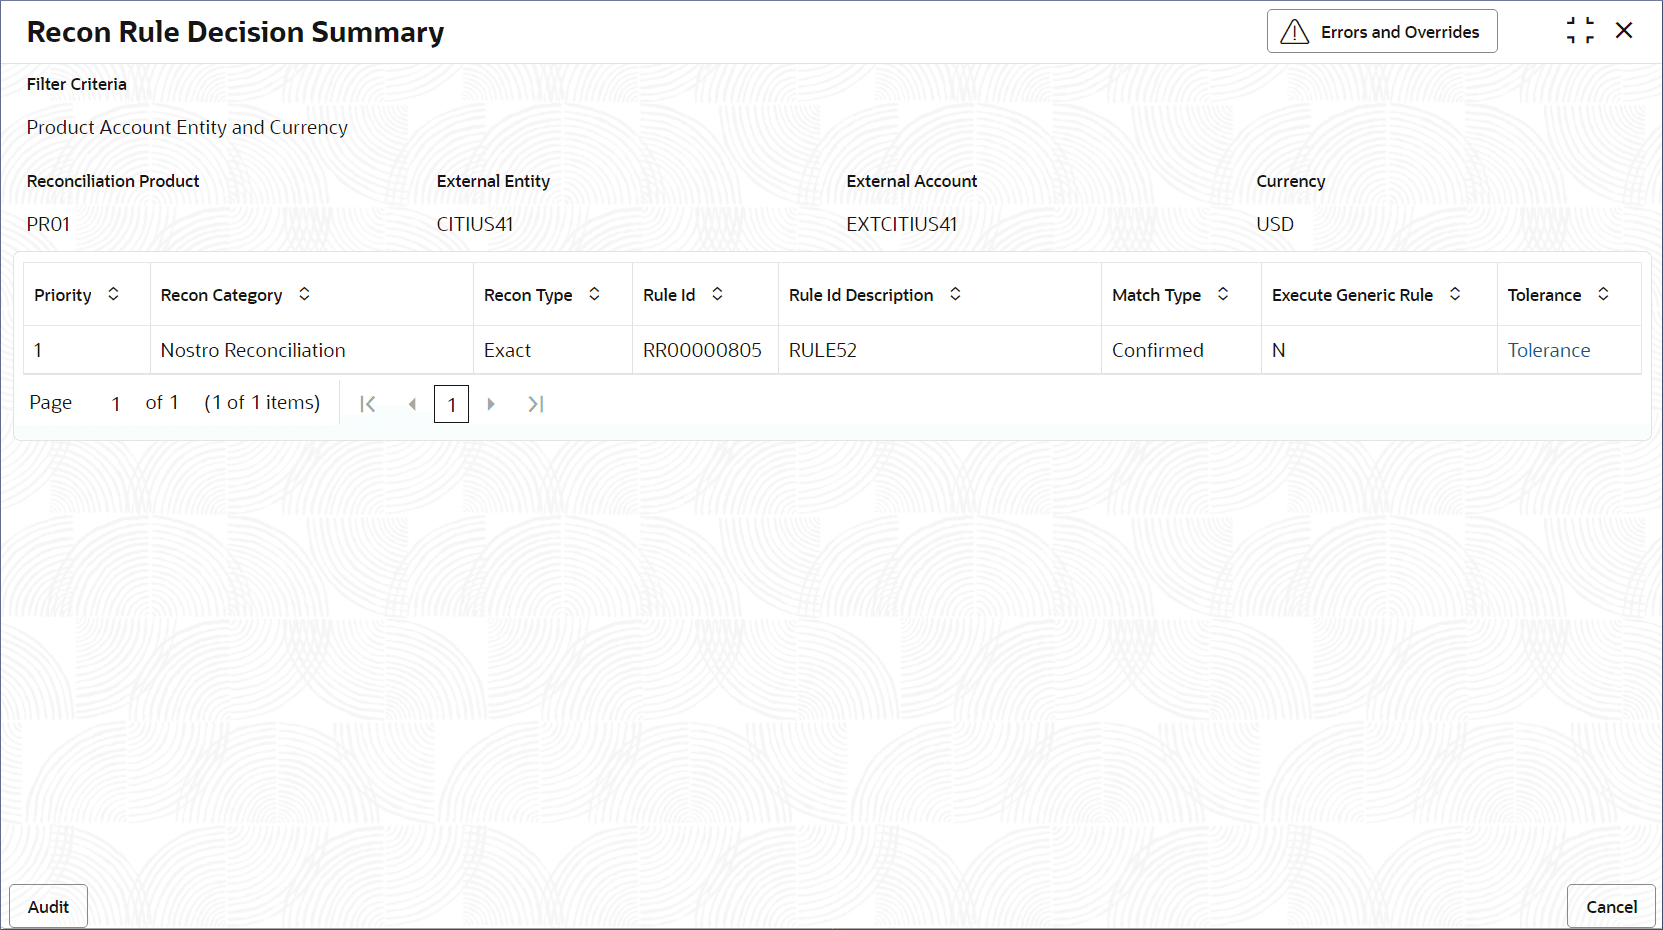Sort by Recon Type column
The image size is (1663, 930).
(x=594, y=294)
